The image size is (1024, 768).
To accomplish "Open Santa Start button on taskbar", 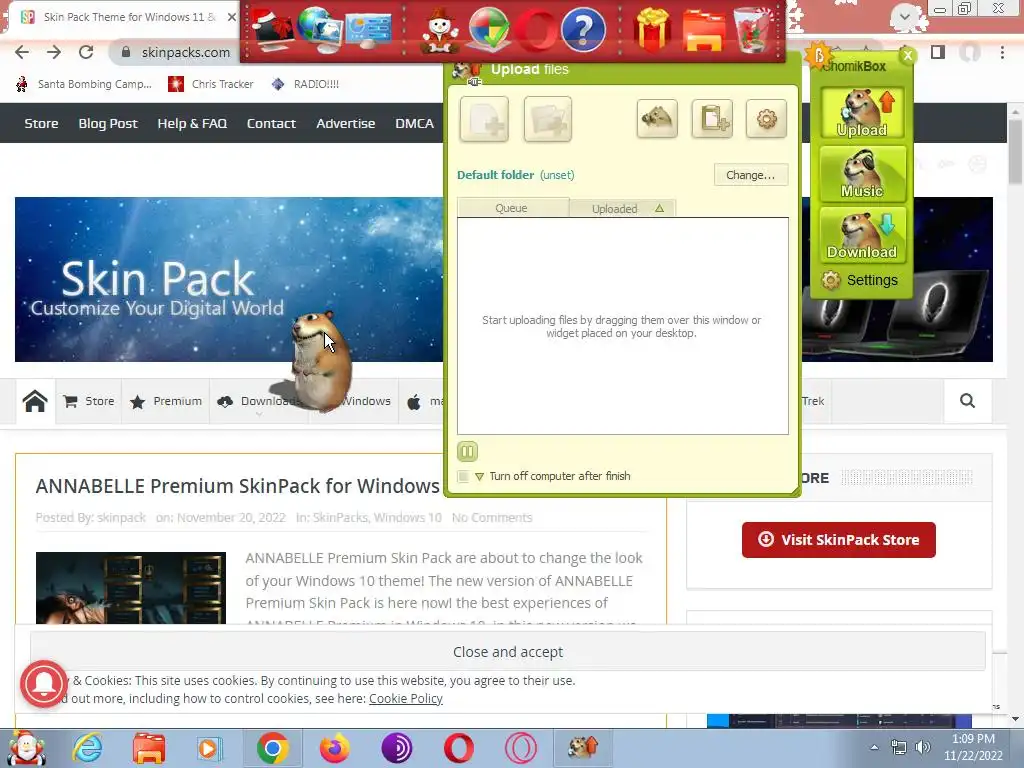I will click(26, 748).
